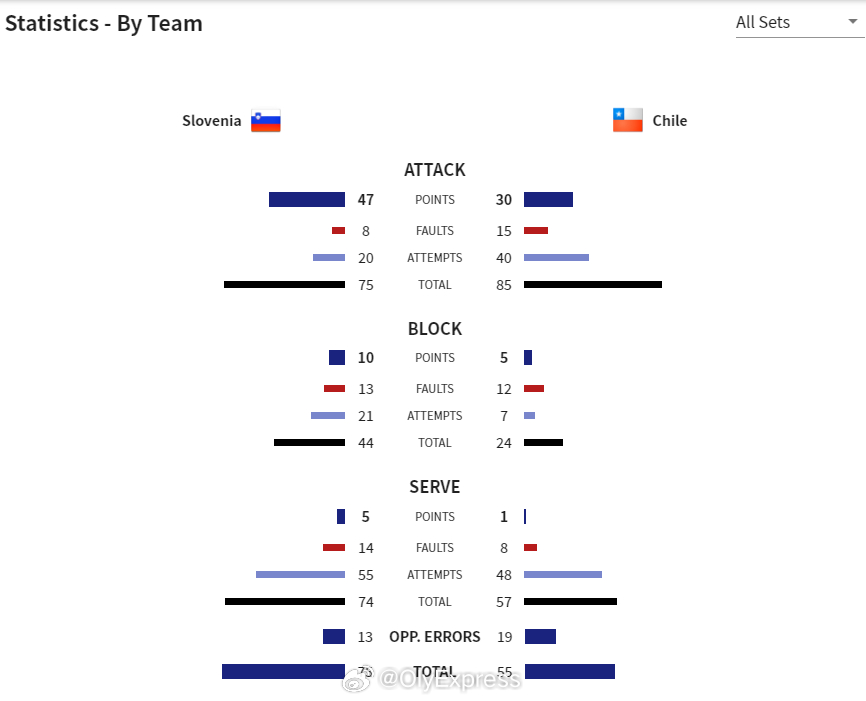Click Slovenia's red attack faults bar
The image size is (866, 701).
tap(339, 230)
